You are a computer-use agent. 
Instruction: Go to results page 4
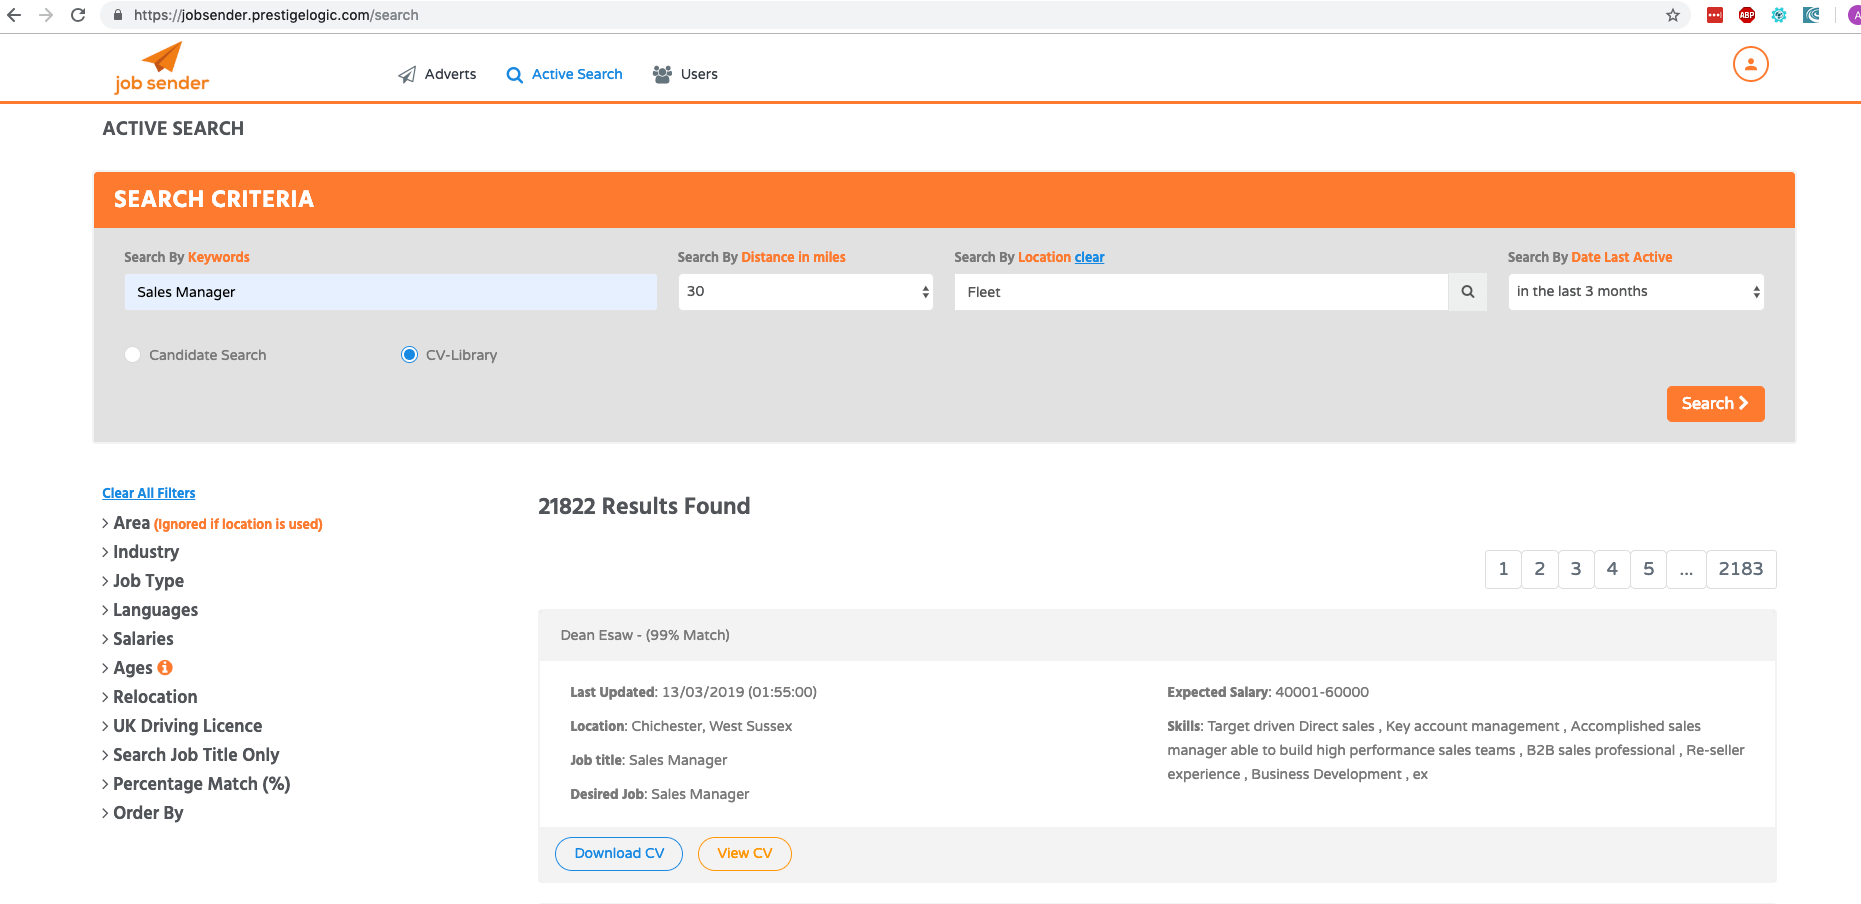(1612, 569)
